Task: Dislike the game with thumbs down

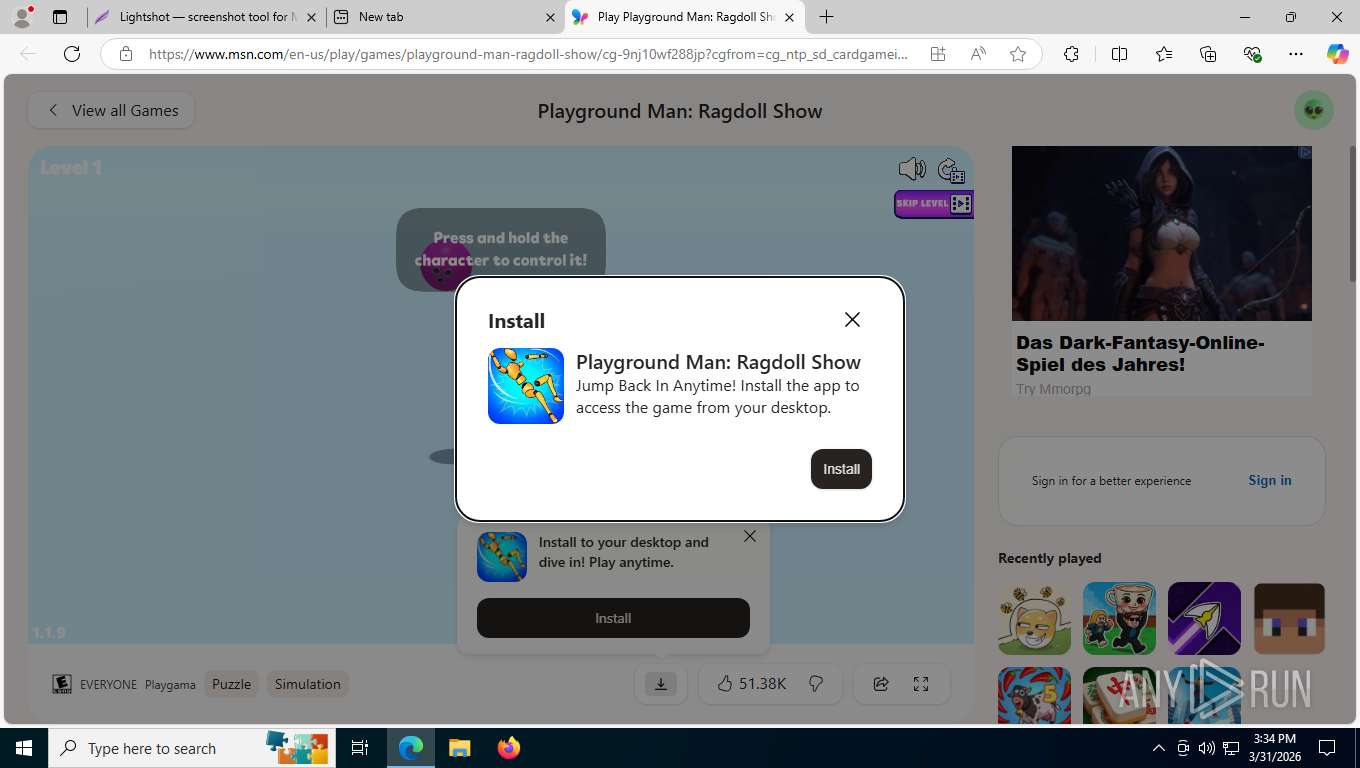Action: 816,684
